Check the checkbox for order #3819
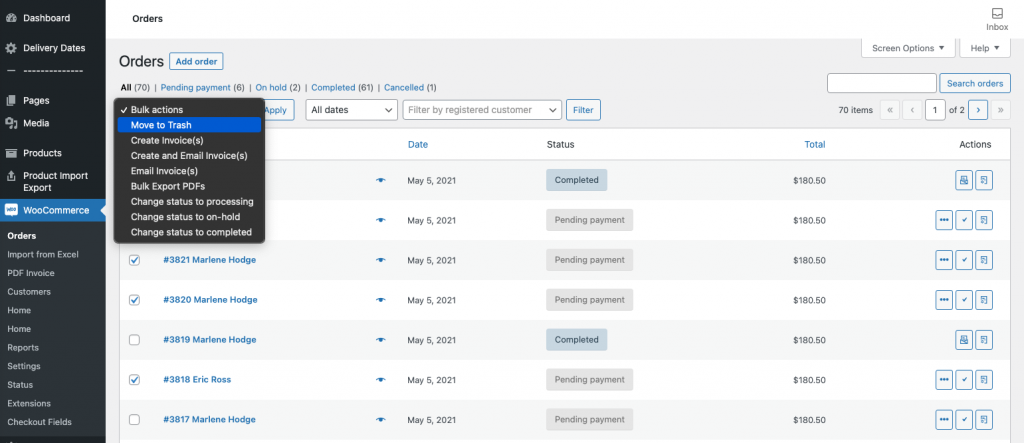The height and width of the screenshot is (443, 1024). 135,340
